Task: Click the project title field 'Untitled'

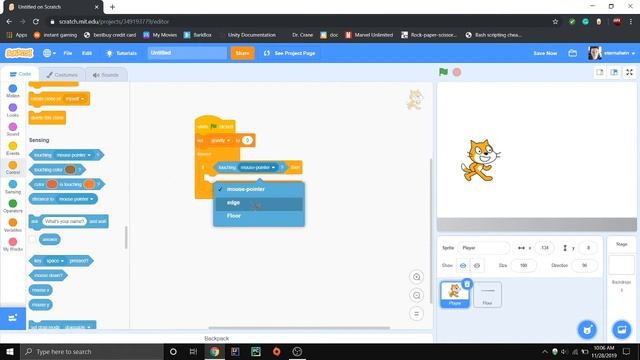Action: 187,53
